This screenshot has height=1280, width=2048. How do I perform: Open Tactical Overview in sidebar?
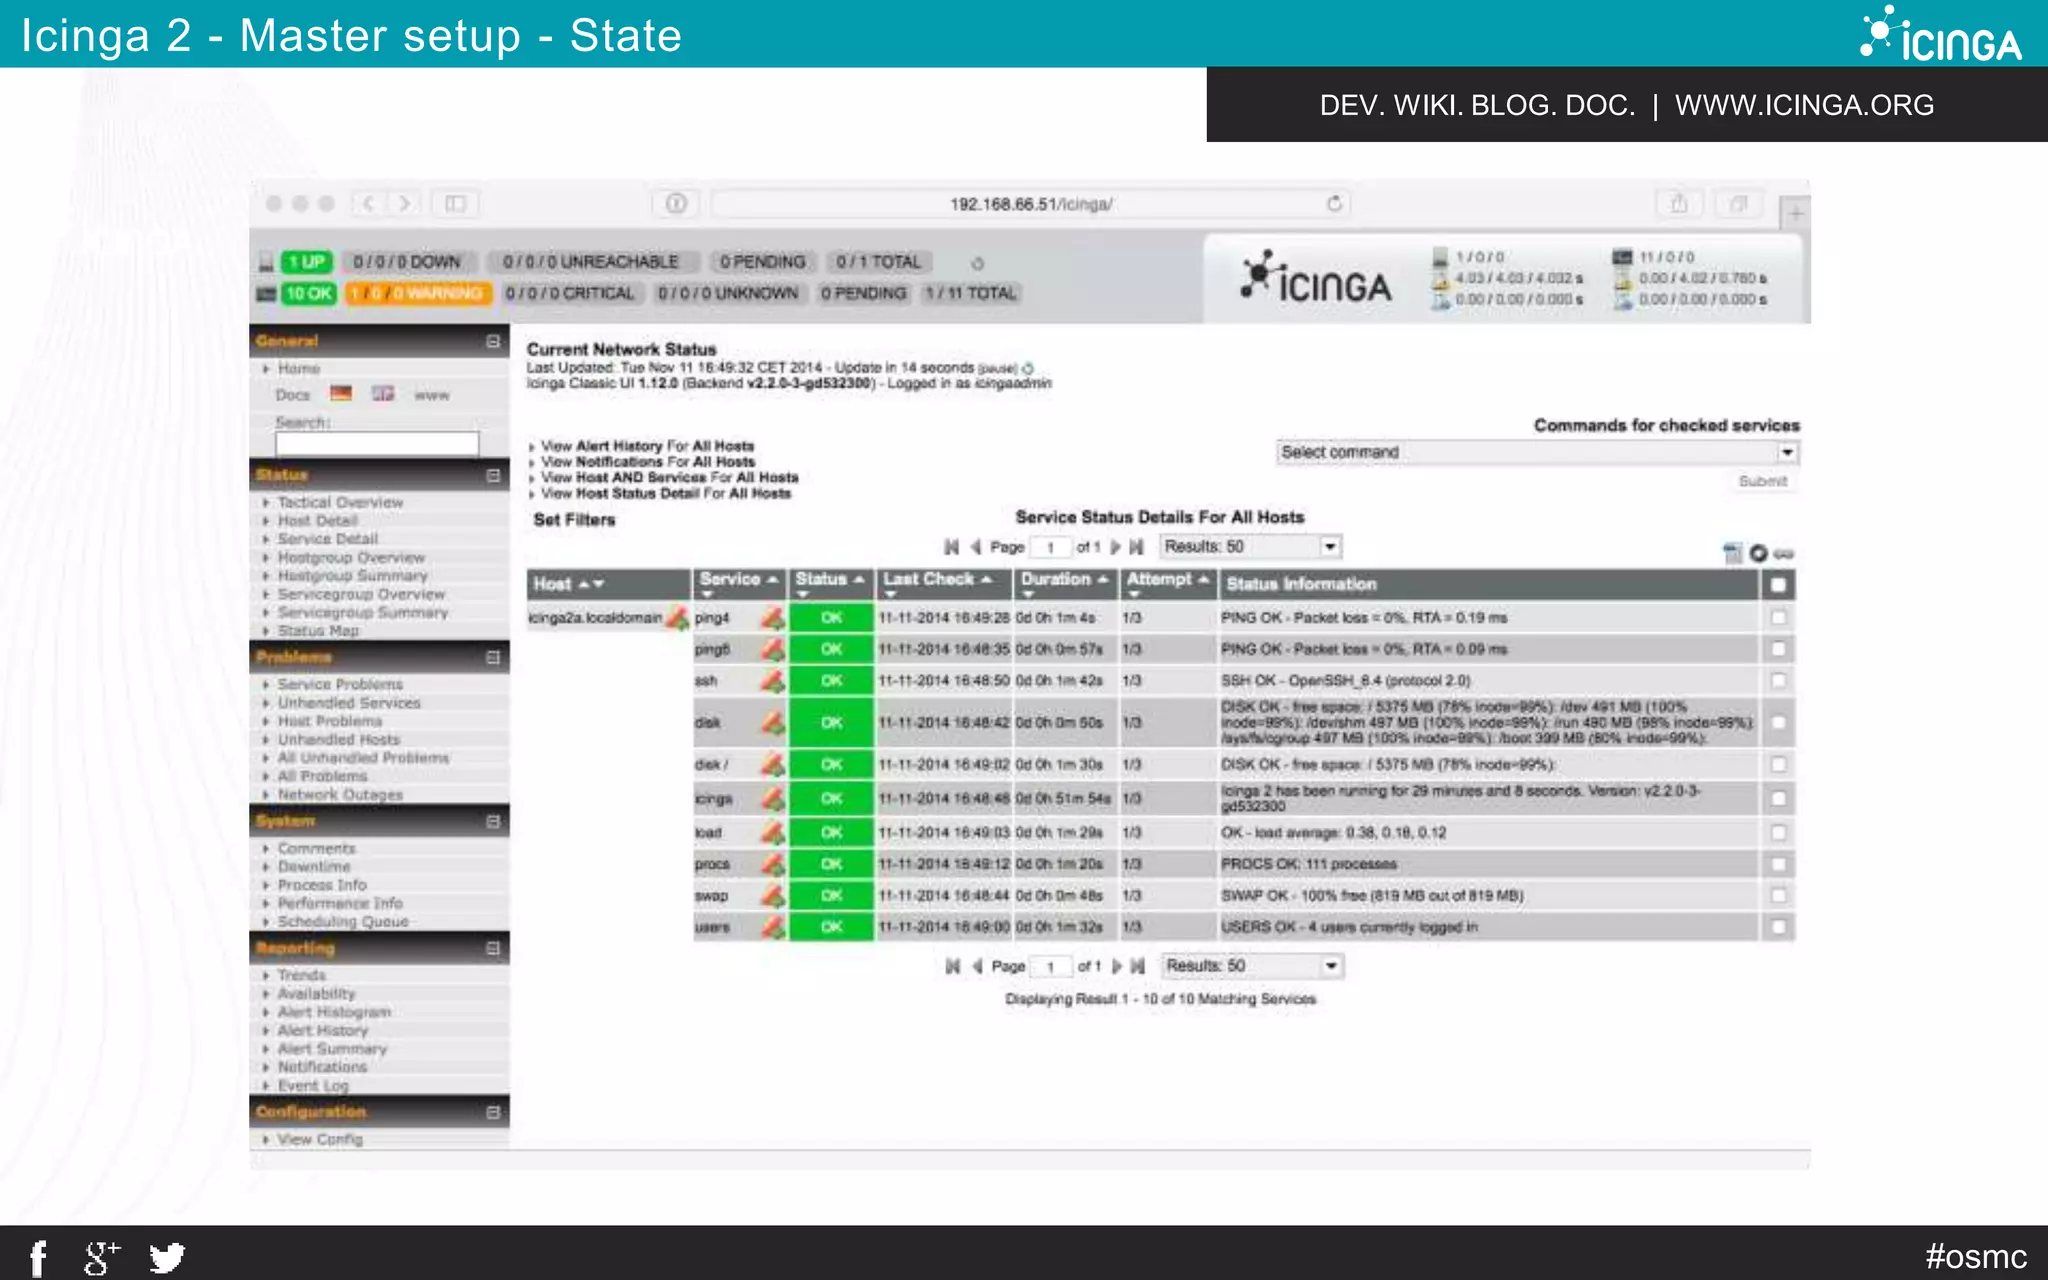(340, 502)
